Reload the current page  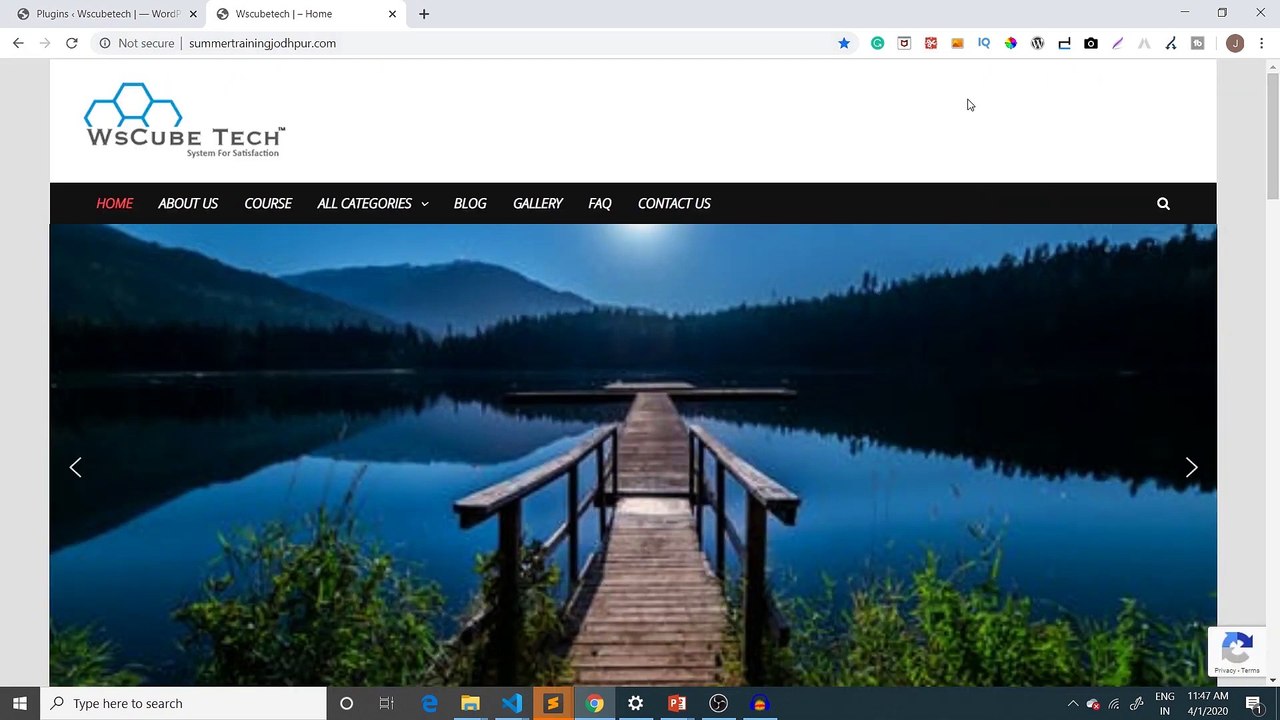point(72,43)
